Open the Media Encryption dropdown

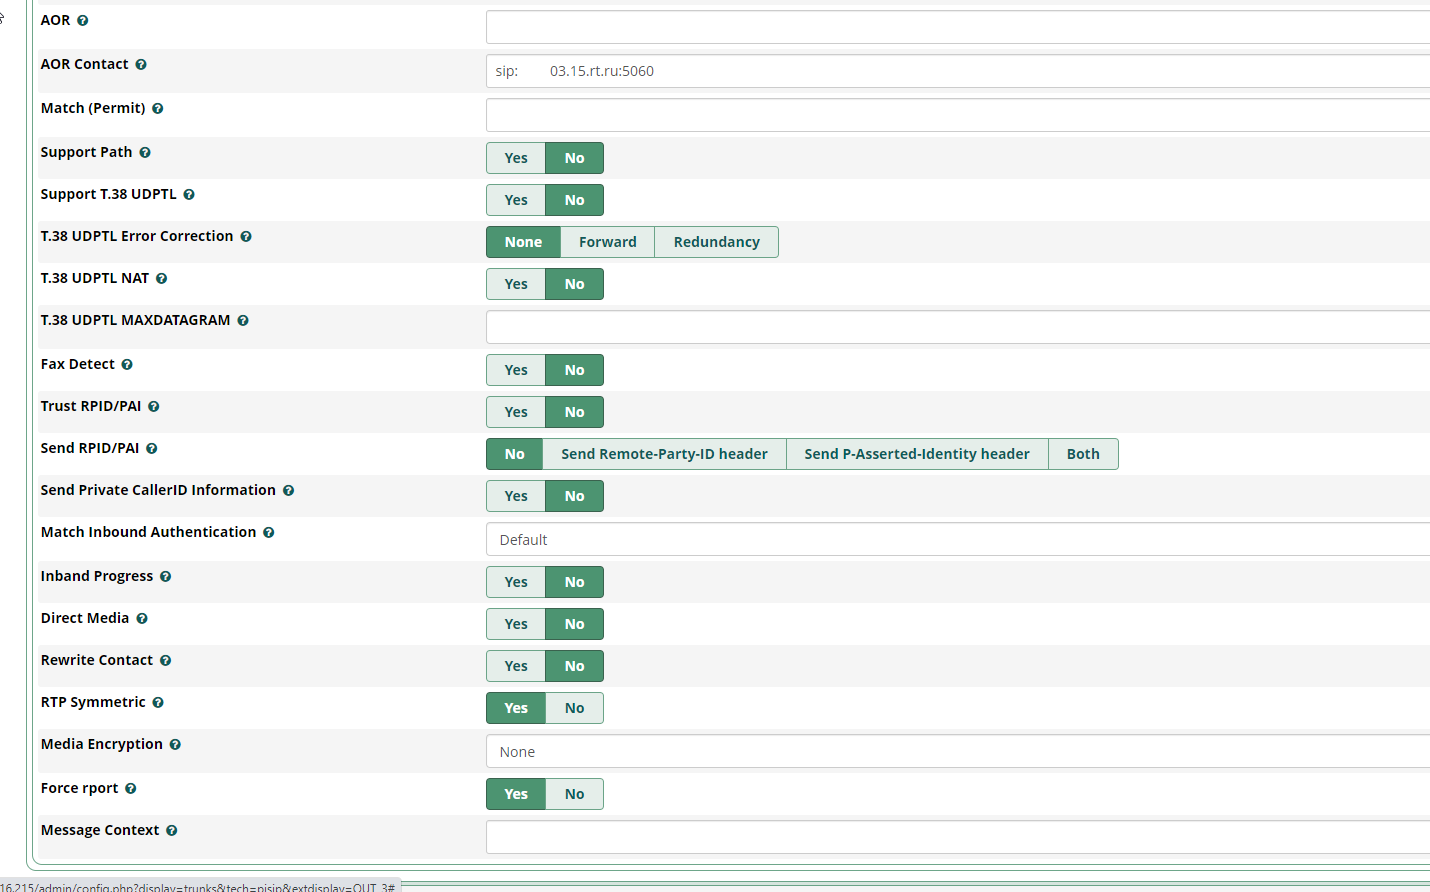tap(958, 752)
